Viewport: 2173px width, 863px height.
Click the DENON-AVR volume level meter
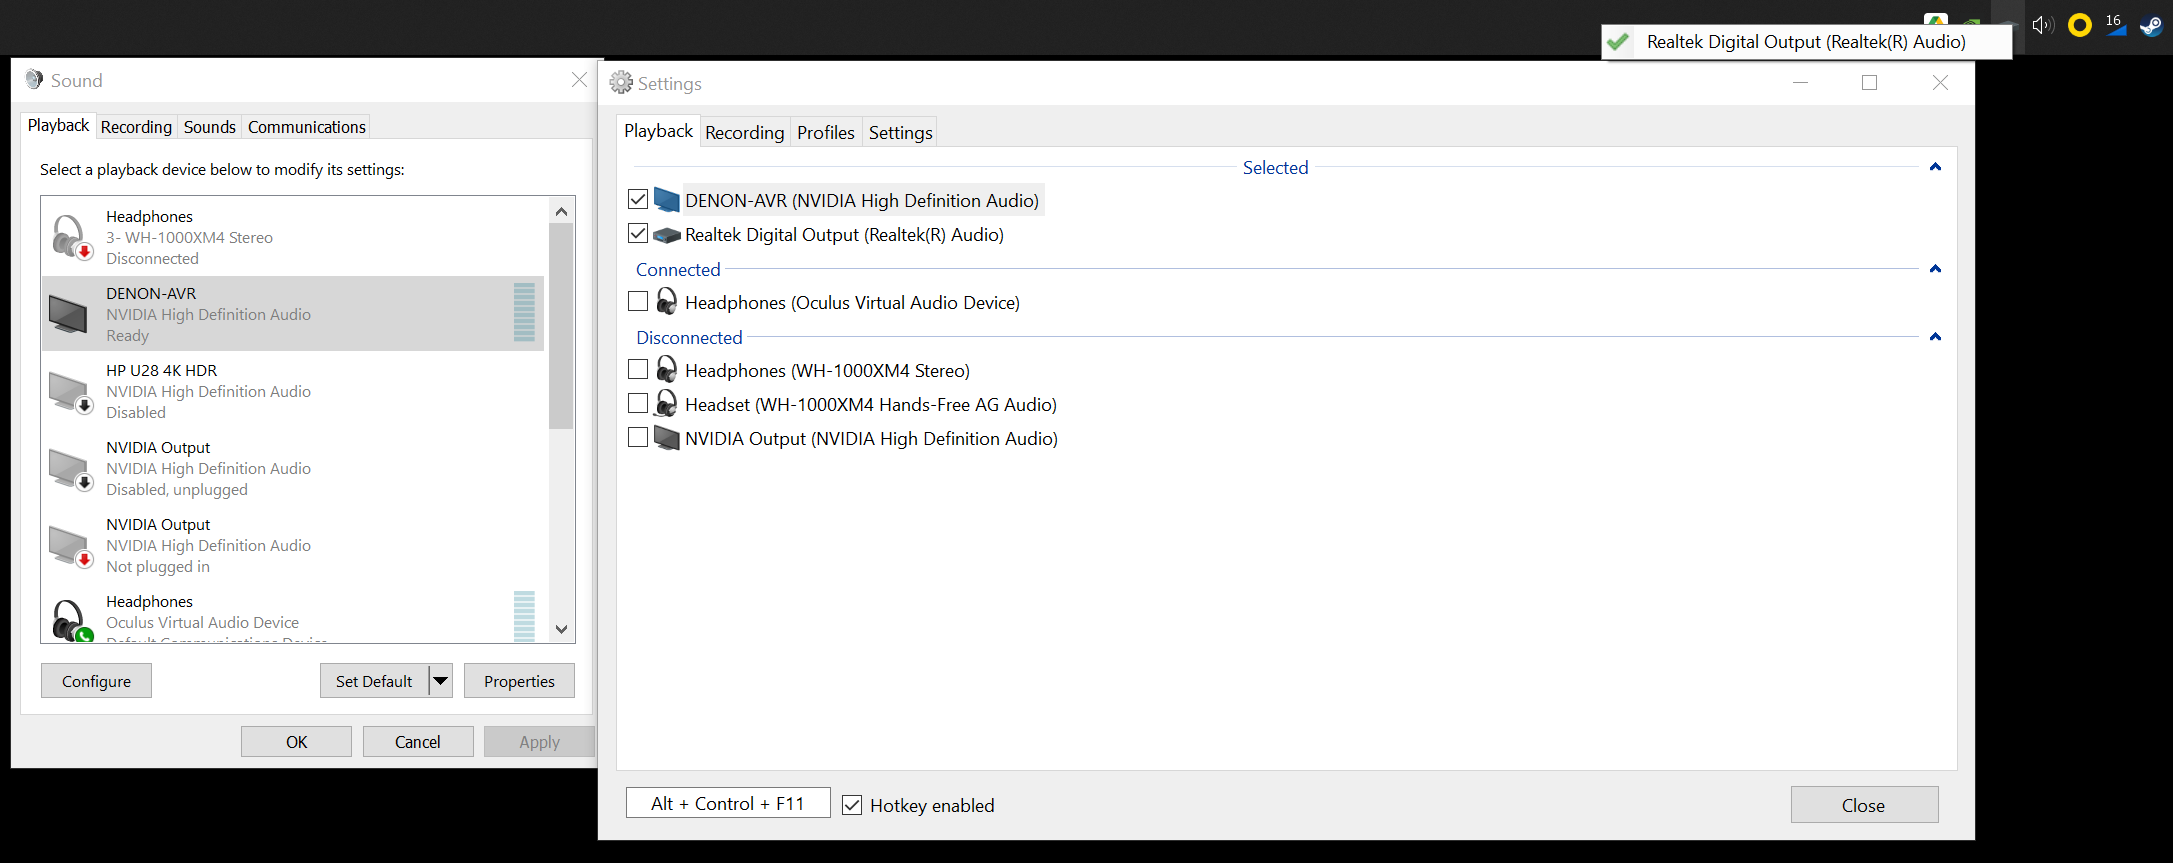pyautogui.click(x=524, y=312)
